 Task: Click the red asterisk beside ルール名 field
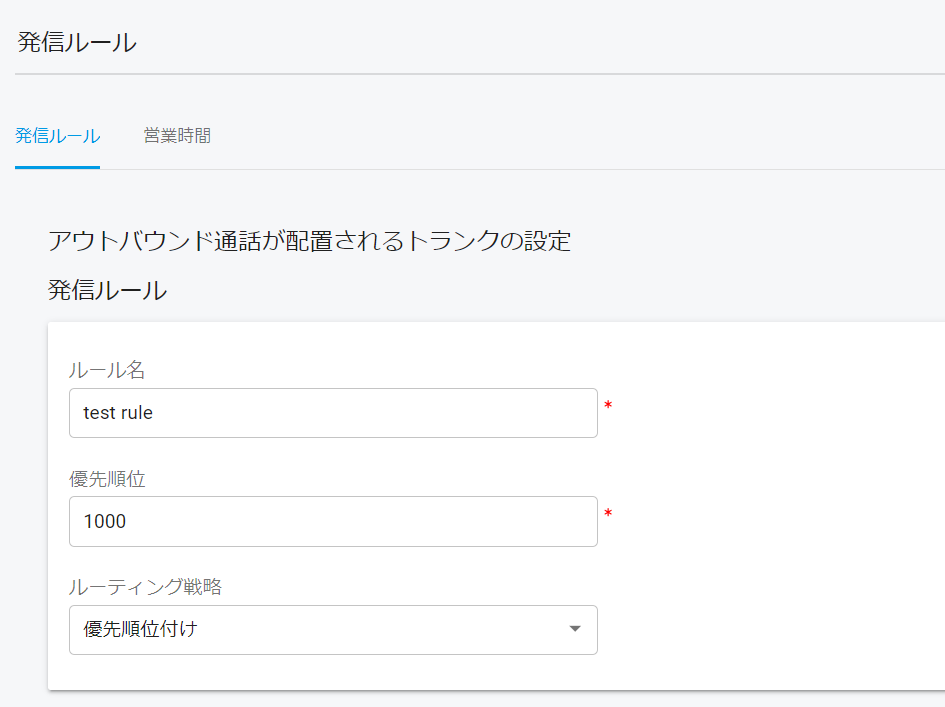(x=608, y=405)
